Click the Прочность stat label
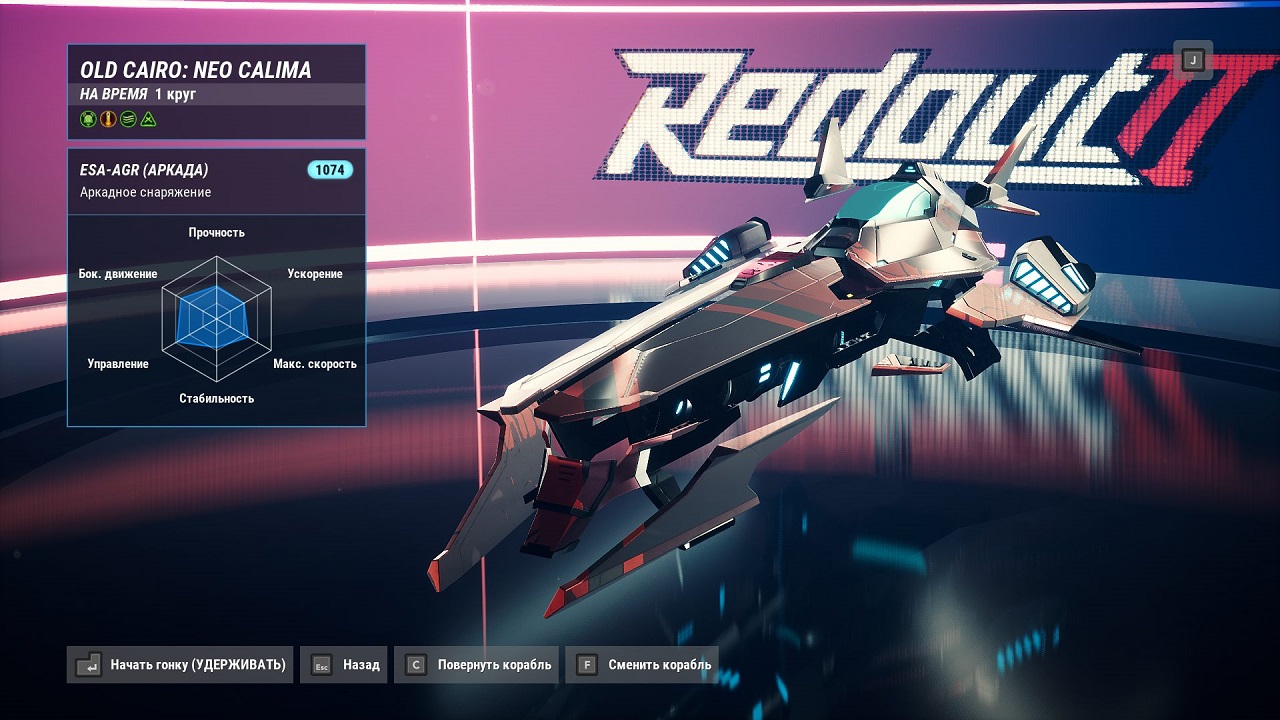The image size is (1280, 720). click(216, 232)
